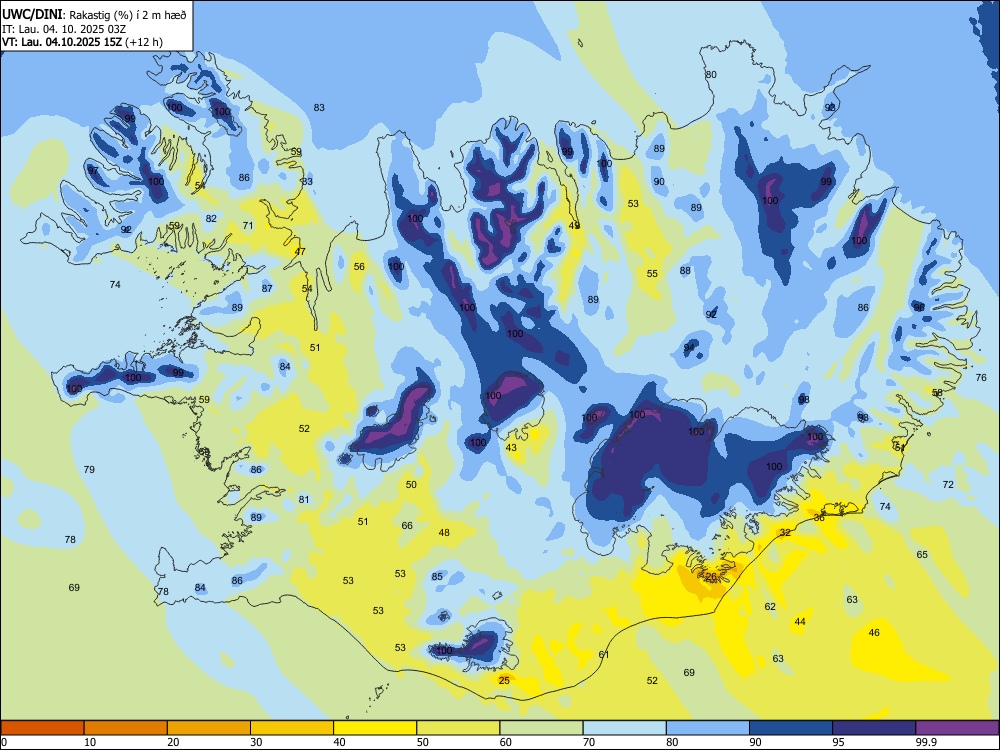Click the humidity value '47'
1000x750 pixels.
pos(300,251)
